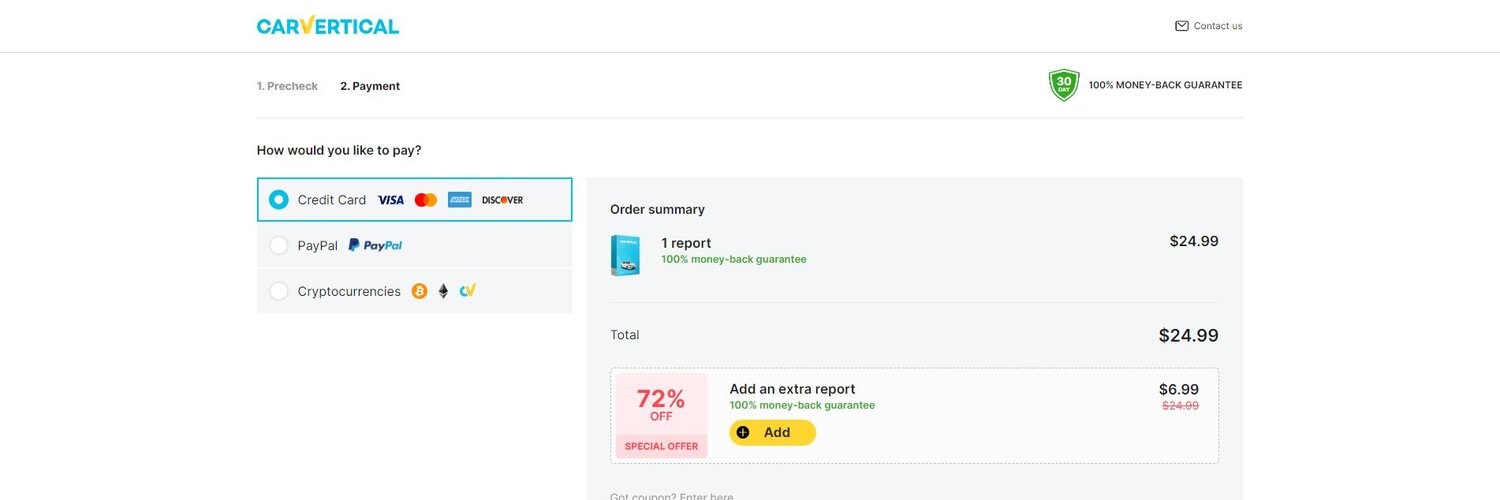The width and height of the screenshot is (1500, 500).
Task: Click the Visa card logo
Action: (391, 200)
